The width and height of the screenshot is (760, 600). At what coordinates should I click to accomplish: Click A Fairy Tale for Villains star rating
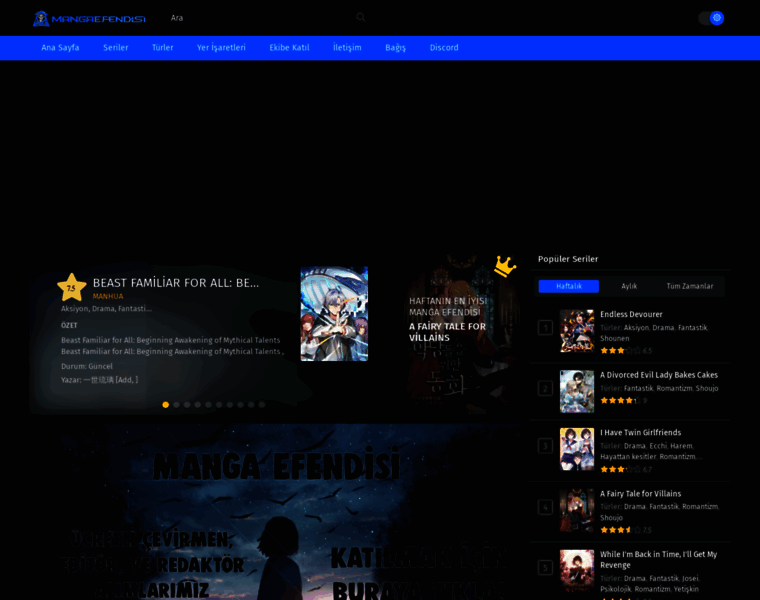[x=620, y=530]
